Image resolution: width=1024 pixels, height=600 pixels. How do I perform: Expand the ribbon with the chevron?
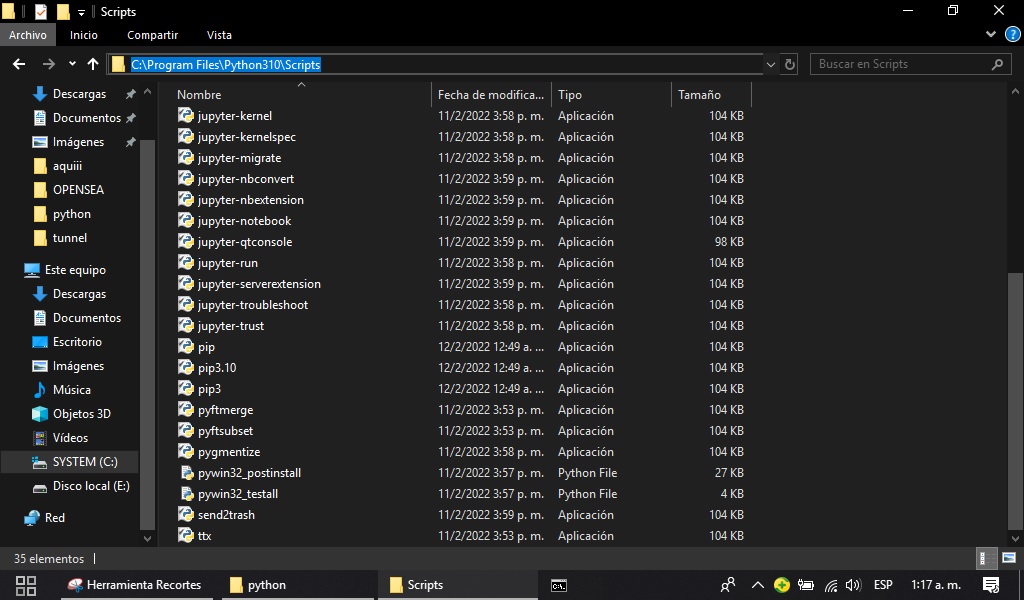(991, 35)
